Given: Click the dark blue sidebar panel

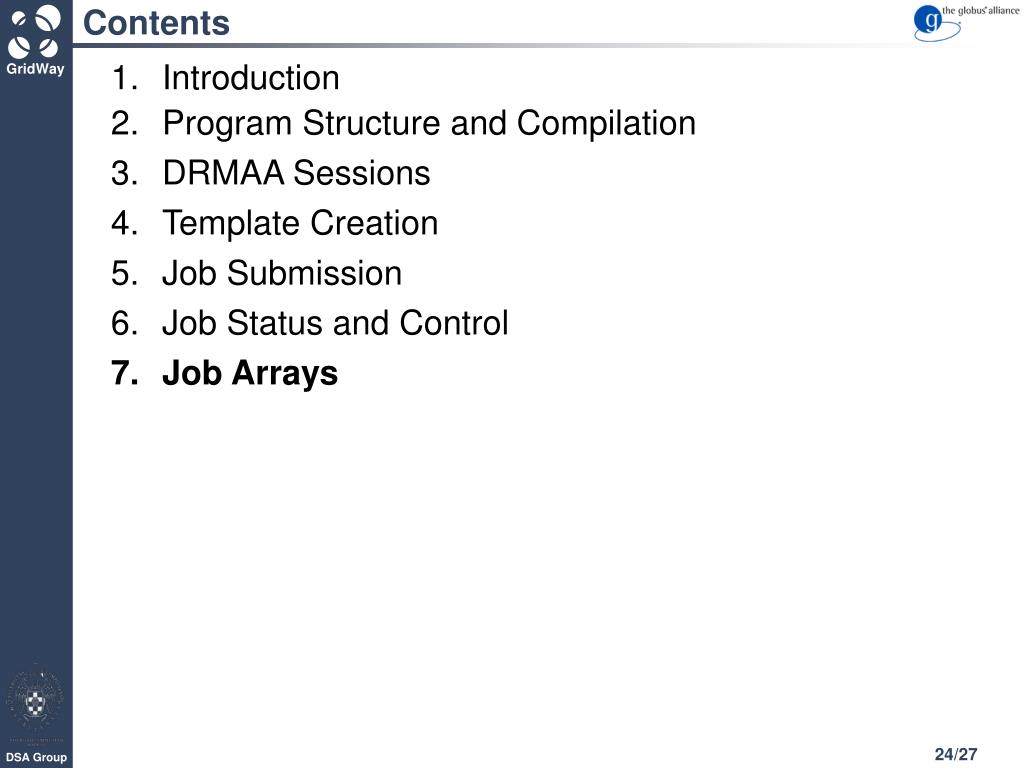Looking at the screenshot, I should 36,384.
